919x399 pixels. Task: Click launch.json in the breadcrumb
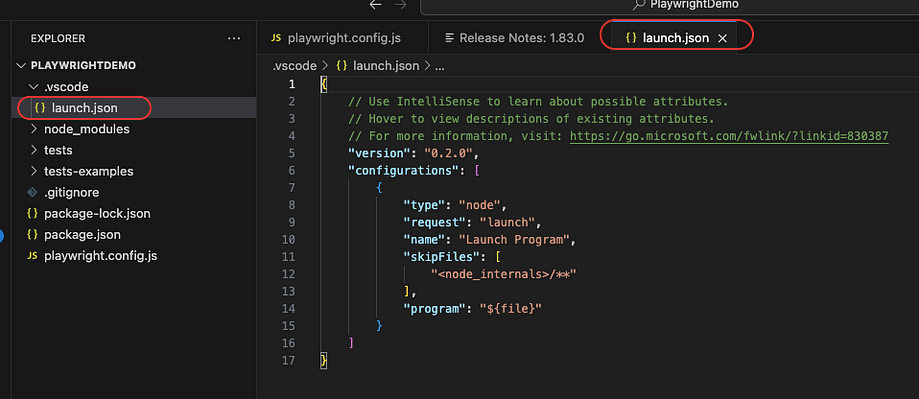point(378,66)
